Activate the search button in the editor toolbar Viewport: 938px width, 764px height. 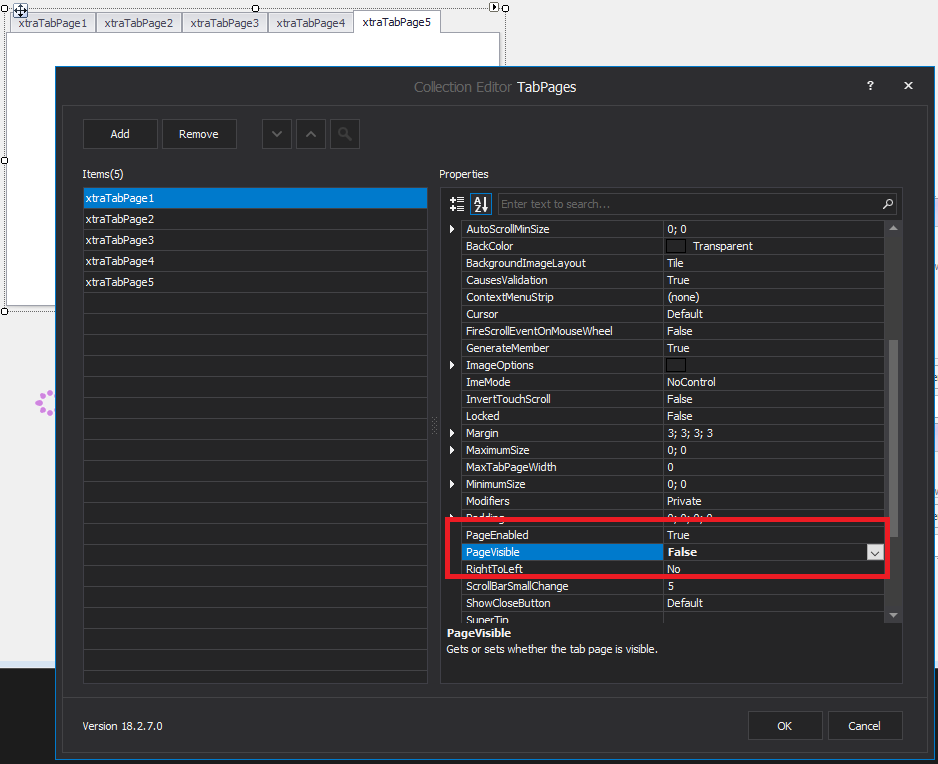click(344, 133)
